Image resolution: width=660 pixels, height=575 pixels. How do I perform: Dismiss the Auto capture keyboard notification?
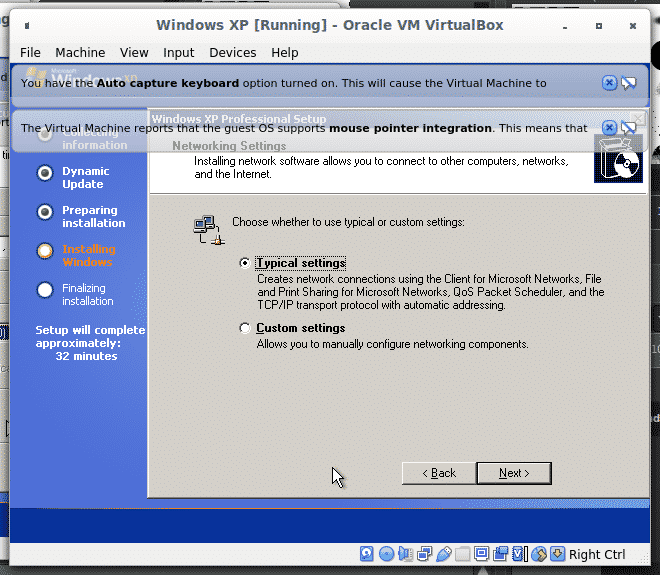[609, 83]
